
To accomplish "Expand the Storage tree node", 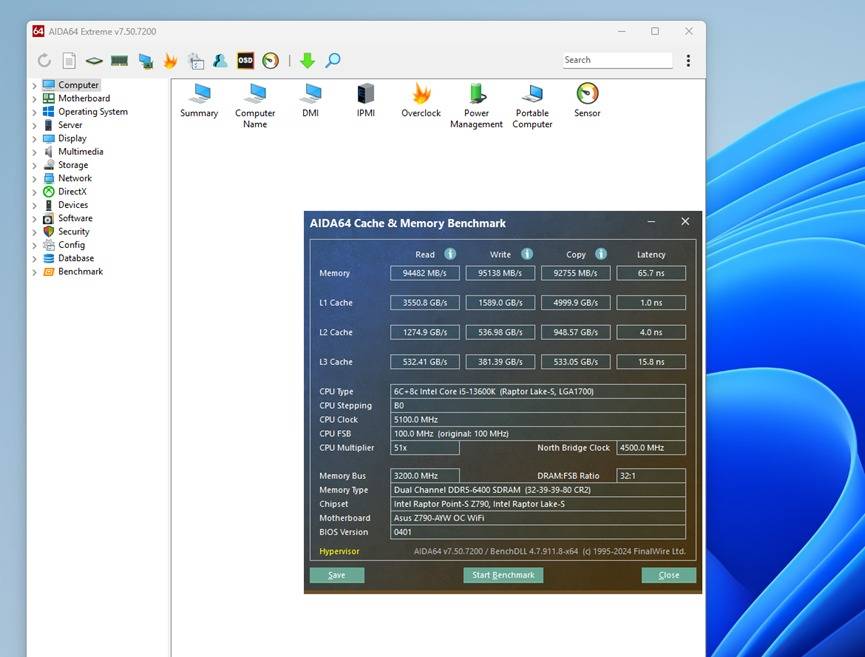I will click(x=34, y=165).
